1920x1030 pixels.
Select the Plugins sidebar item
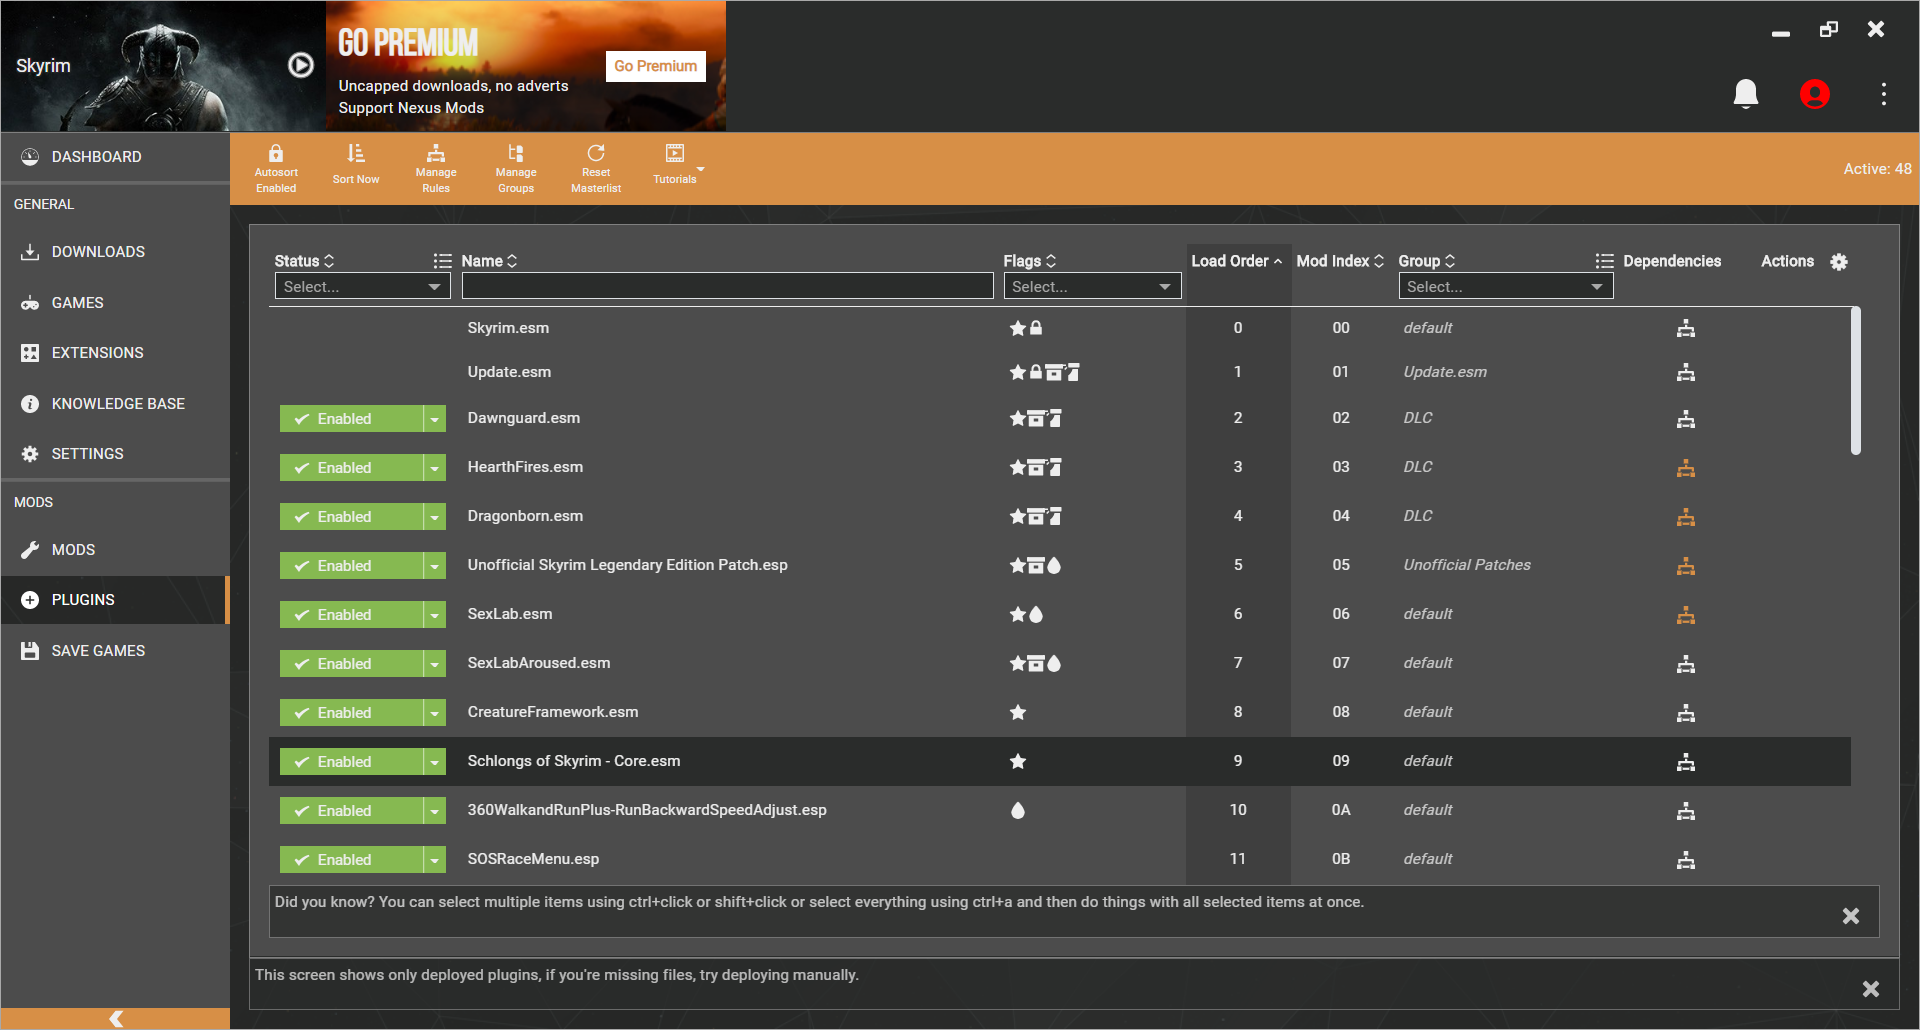(x=115, y=600)
